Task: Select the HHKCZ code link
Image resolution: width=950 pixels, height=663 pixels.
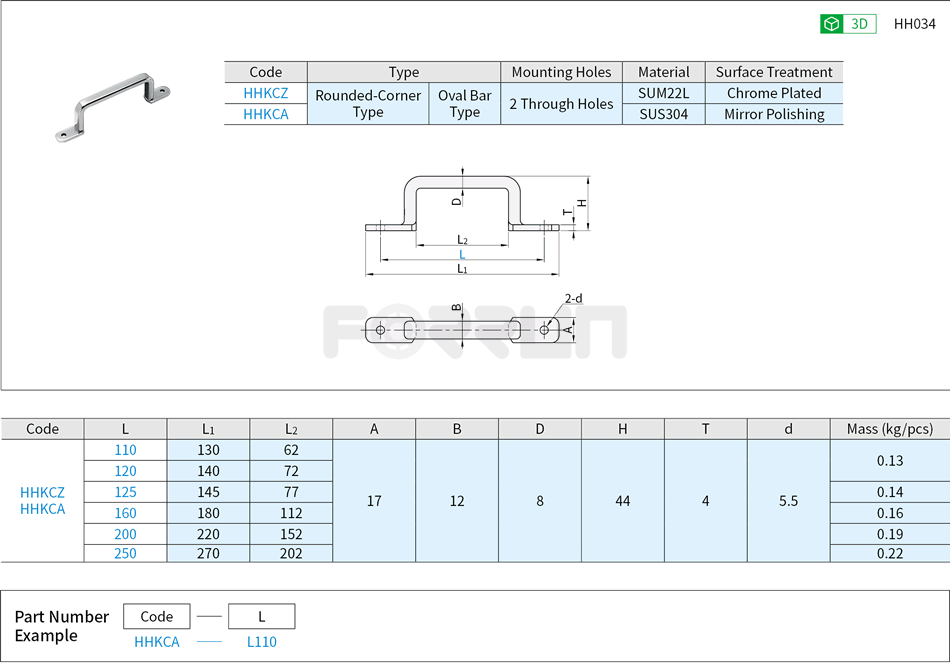Action: [x=265, y=93]
